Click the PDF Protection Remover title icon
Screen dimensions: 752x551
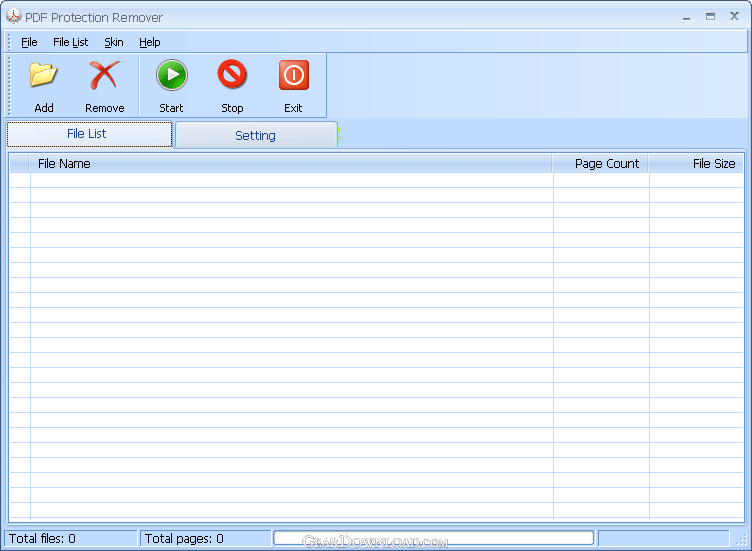click(x=13, y=16)
